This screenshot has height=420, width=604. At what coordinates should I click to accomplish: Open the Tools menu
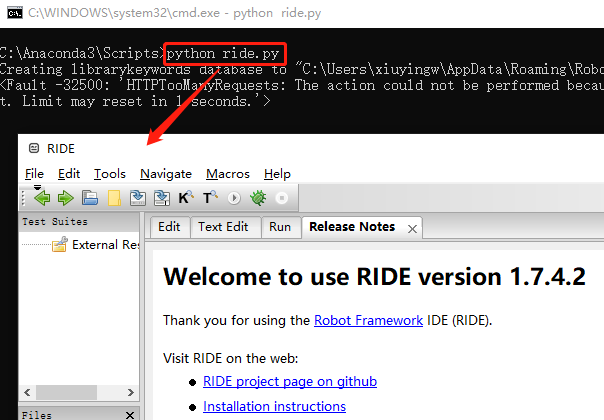[110, 174]
